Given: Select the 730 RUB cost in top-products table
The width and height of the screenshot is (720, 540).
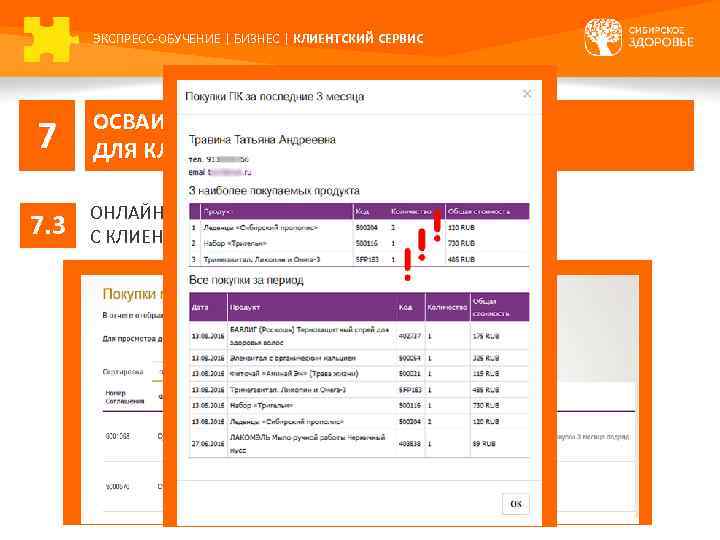Looking at the screenshot, I should coord(461,243).
